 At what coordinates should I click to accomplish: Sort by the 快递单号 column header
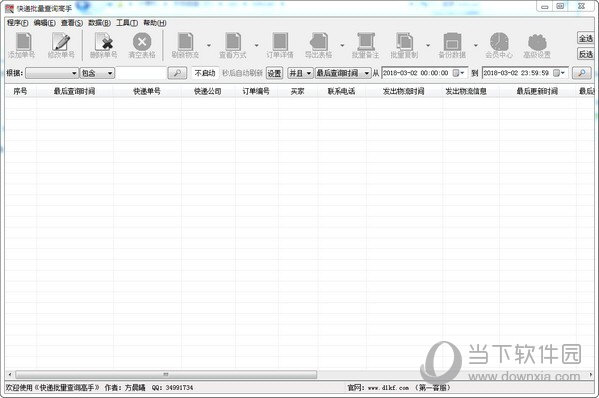[x=147, y=91]
